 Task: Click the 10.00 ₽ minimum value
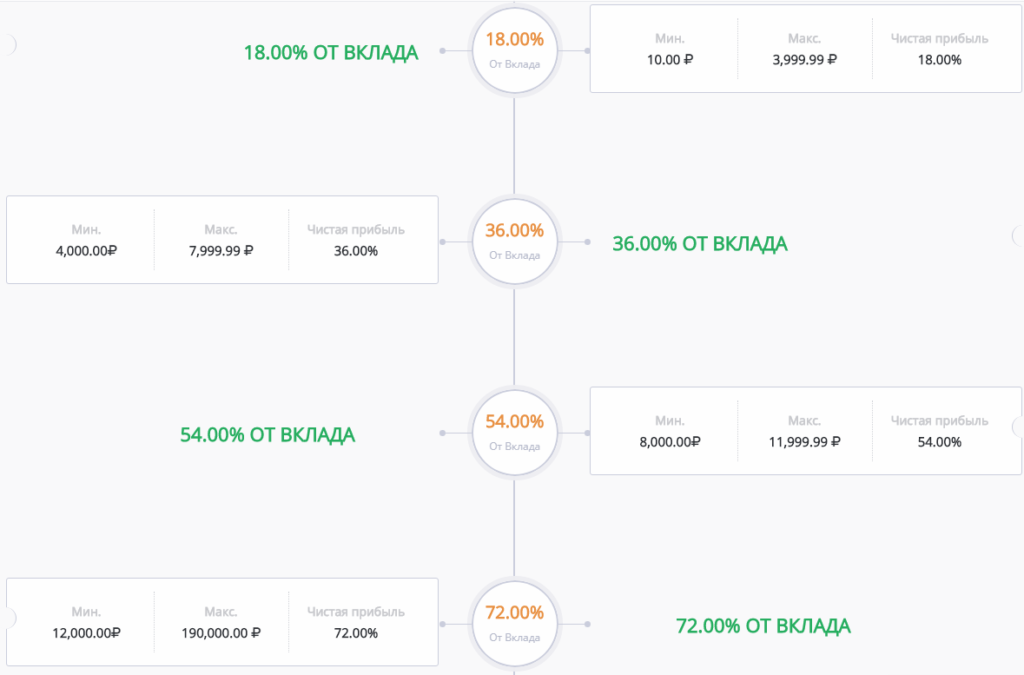coord(670,60)
